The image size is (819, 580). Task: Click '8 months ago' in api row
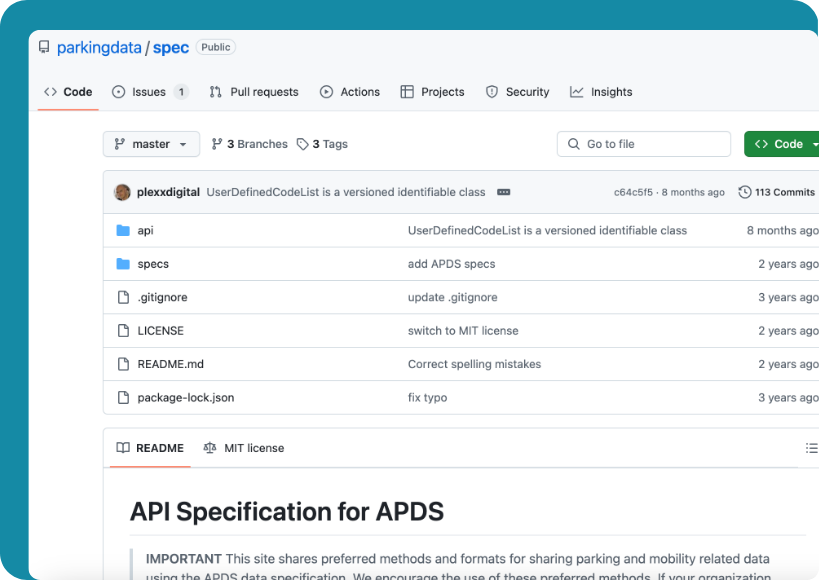[782, 230]
